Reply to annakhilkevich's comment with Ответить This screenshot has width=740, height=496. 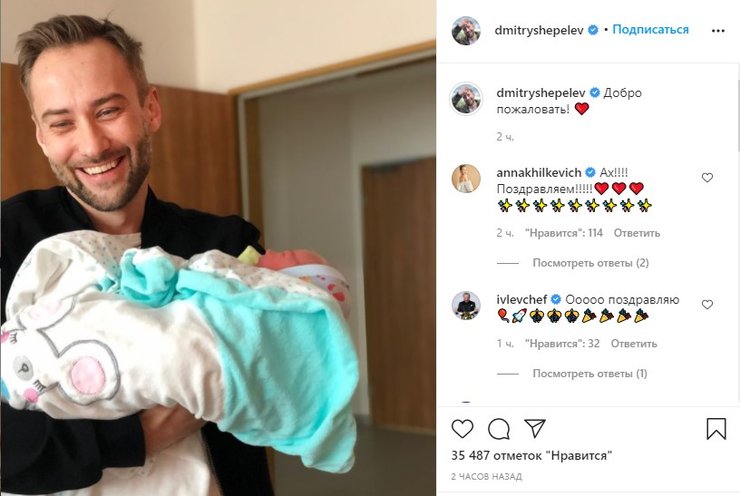click(x=637, y=233)
